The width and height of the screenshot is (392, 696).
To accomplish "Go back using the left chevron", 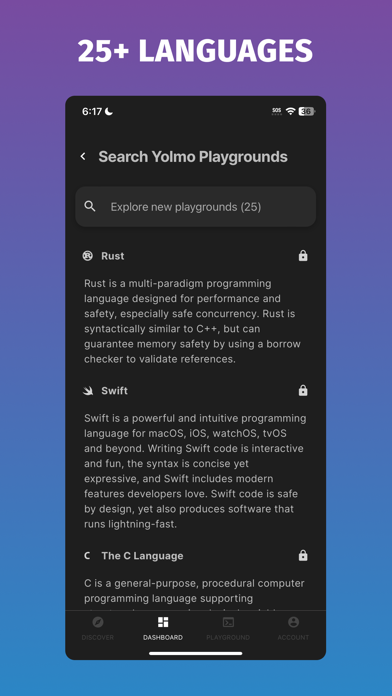I will click(83, 156).
